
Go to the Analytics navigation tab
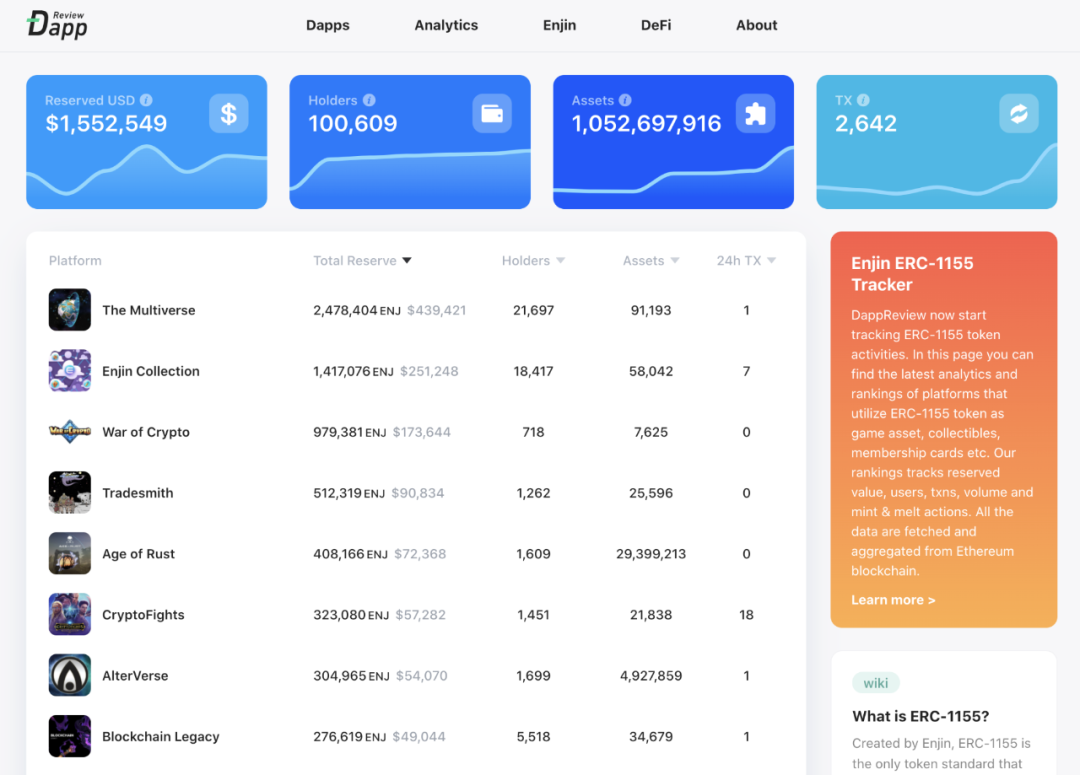tap(446, 25)
